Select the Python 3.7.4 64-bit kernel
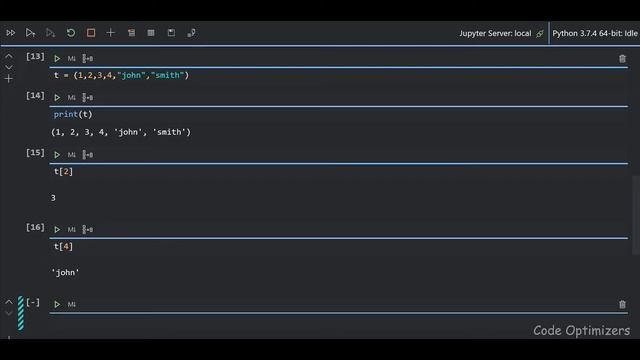Viewport: 640px width, 360px height. [x=595, y=33]
